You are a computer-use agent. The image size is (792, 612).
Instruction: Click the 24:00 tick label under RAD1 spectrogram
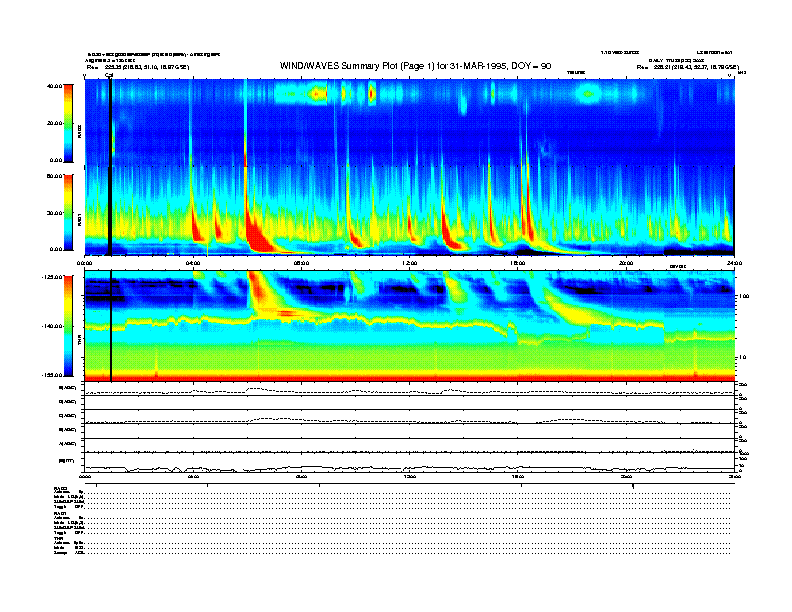pos(734,263)
